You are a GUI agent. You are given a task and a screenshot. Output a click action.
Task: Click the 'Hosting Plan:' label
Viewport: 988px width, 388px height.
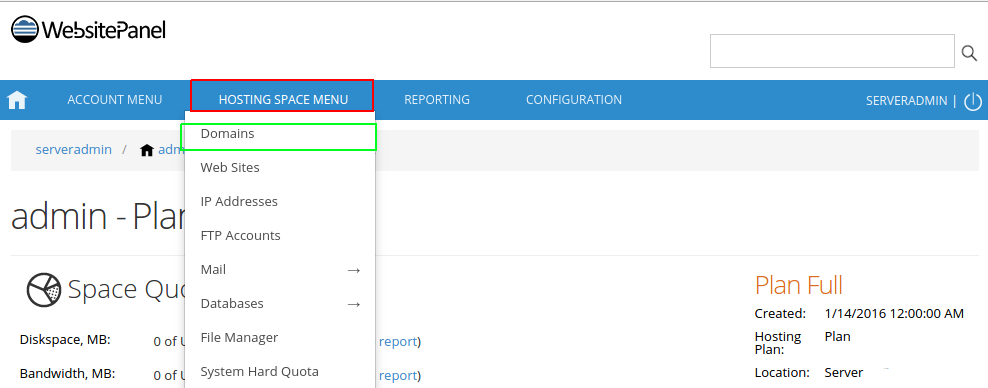click(x=778, y=343)
